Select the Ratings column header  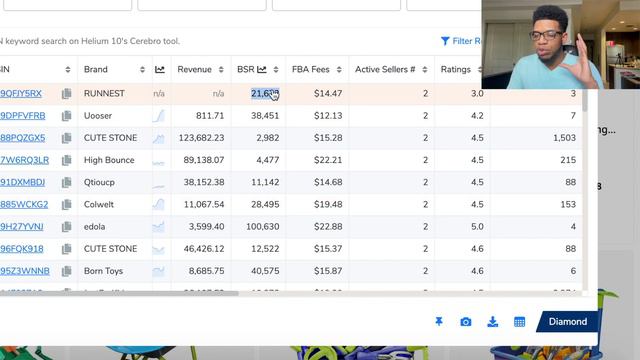pos(456,70)
